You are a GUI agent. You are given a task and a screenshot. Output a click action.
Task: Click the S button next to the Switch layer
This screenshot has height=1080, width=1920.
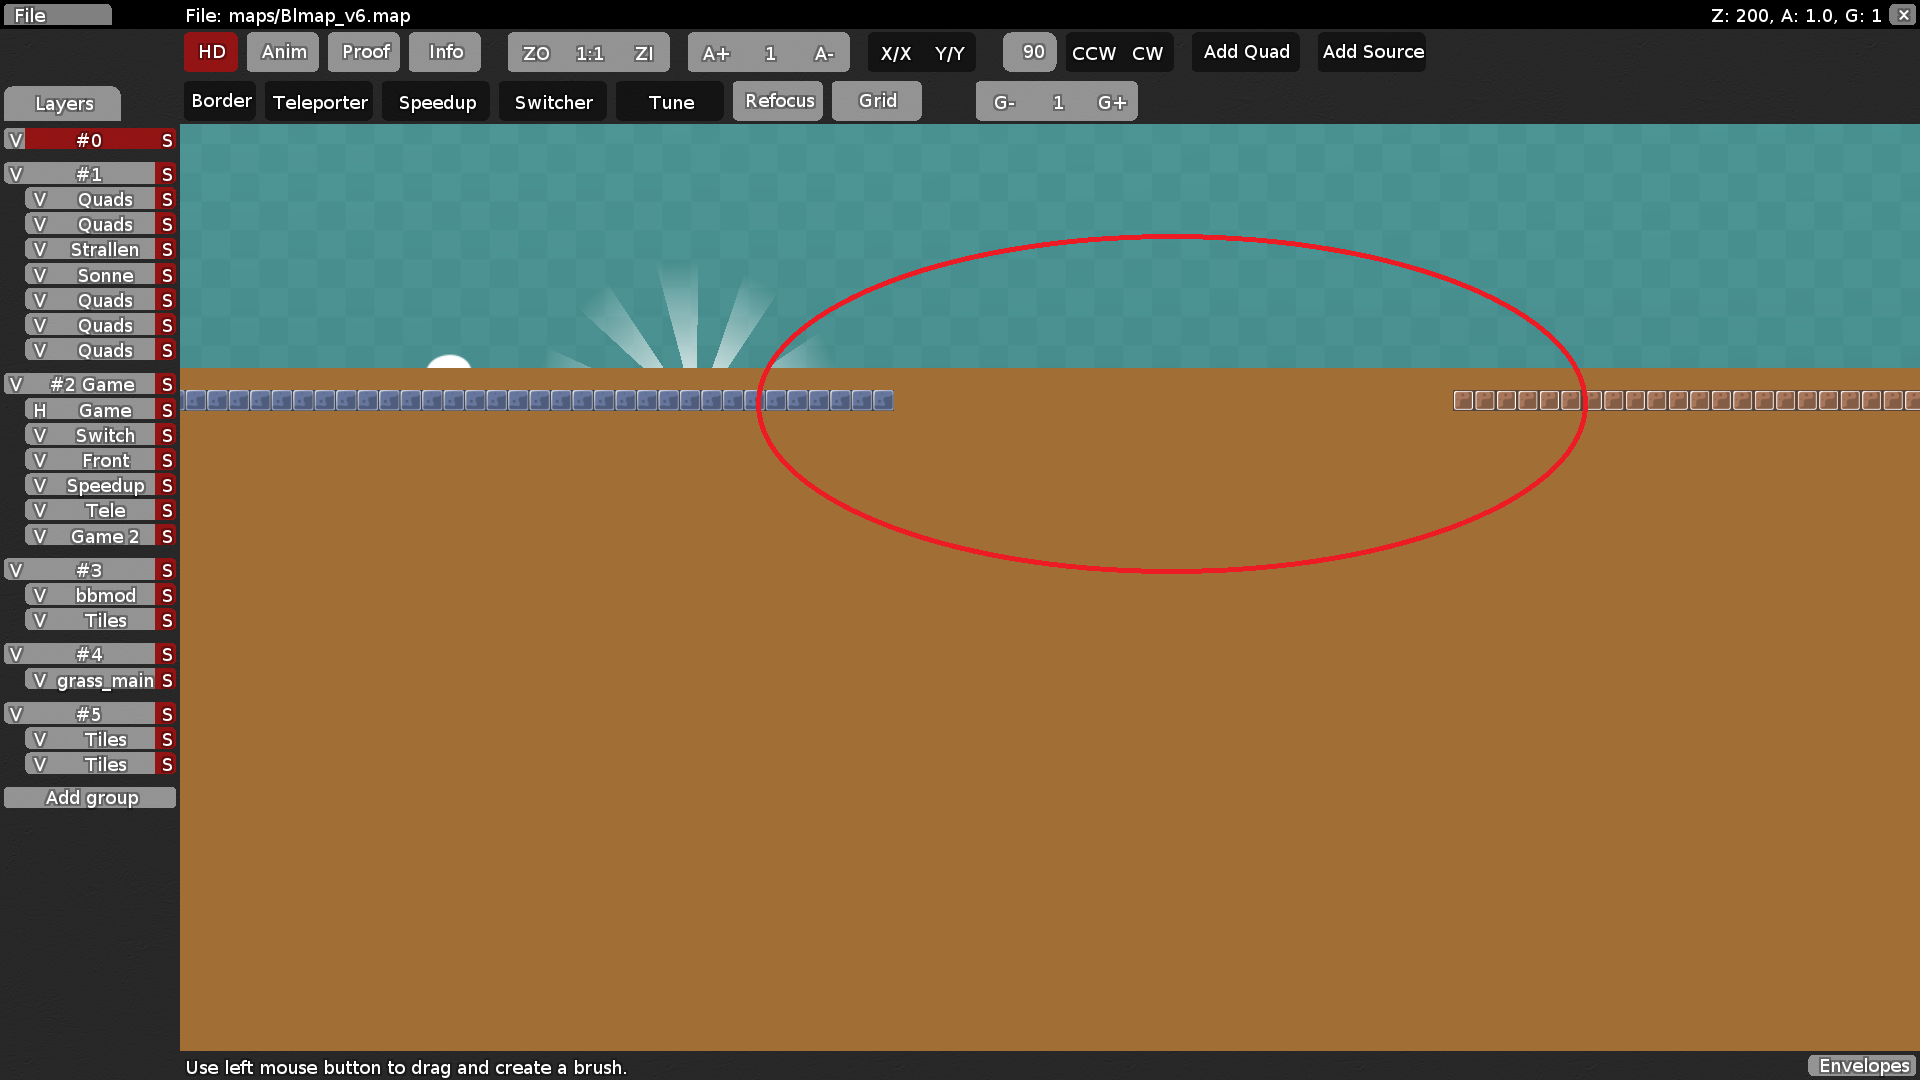pos(166,435)
